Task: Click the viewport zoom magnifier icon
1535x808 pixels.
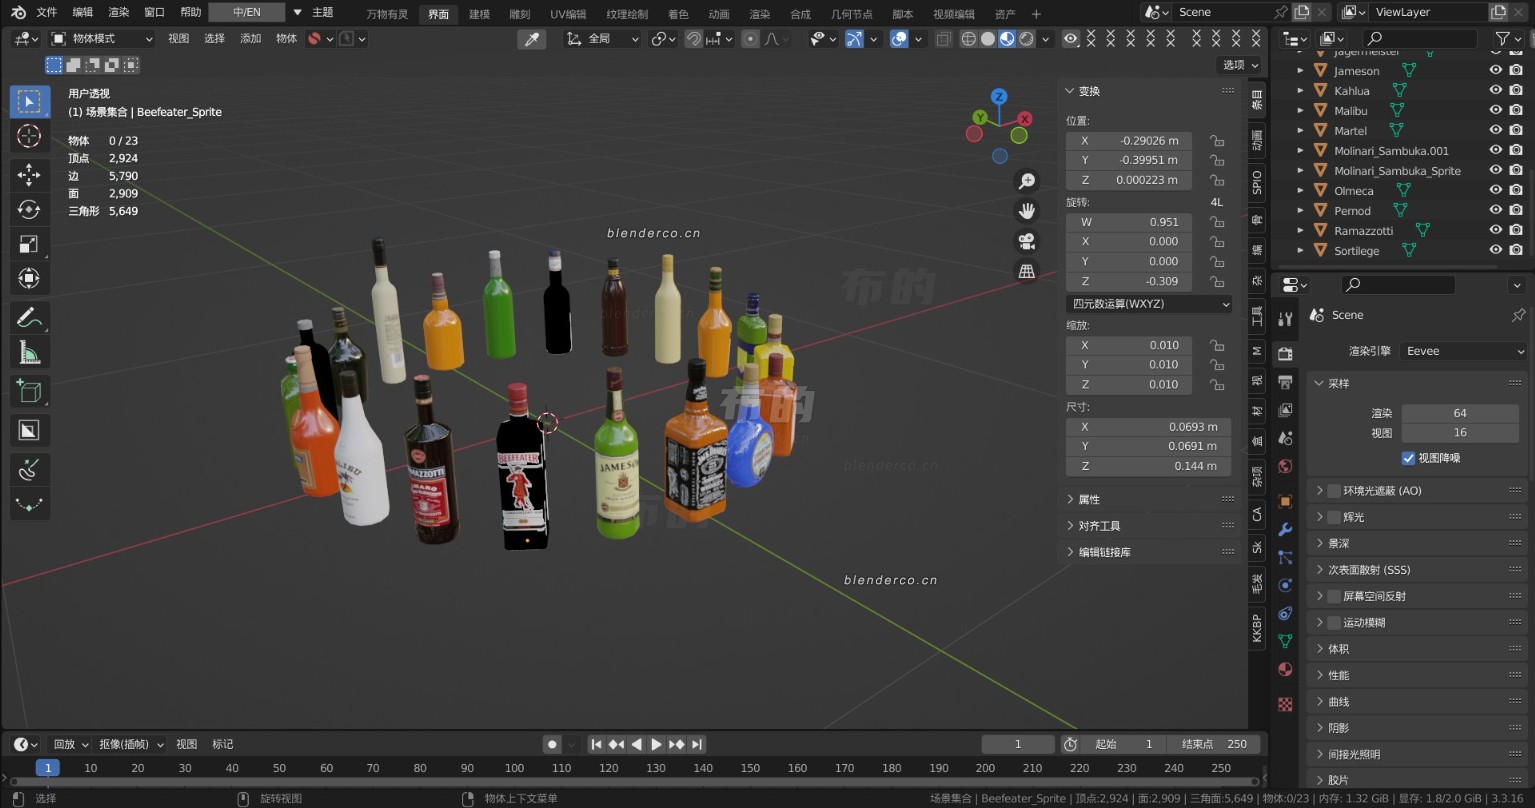Action: (x=1026, y=181)
